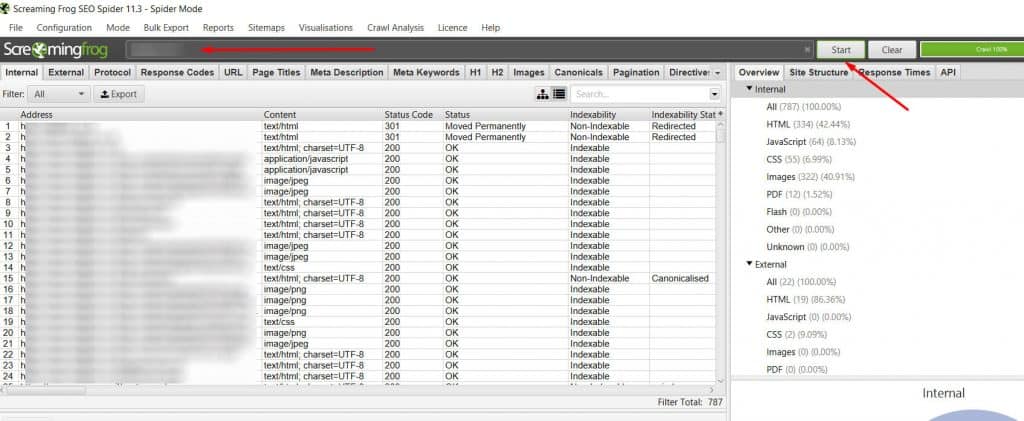The image size is (1024, 421).
Task: Switch to the H2 tab
Action: (x=498, y=72)
